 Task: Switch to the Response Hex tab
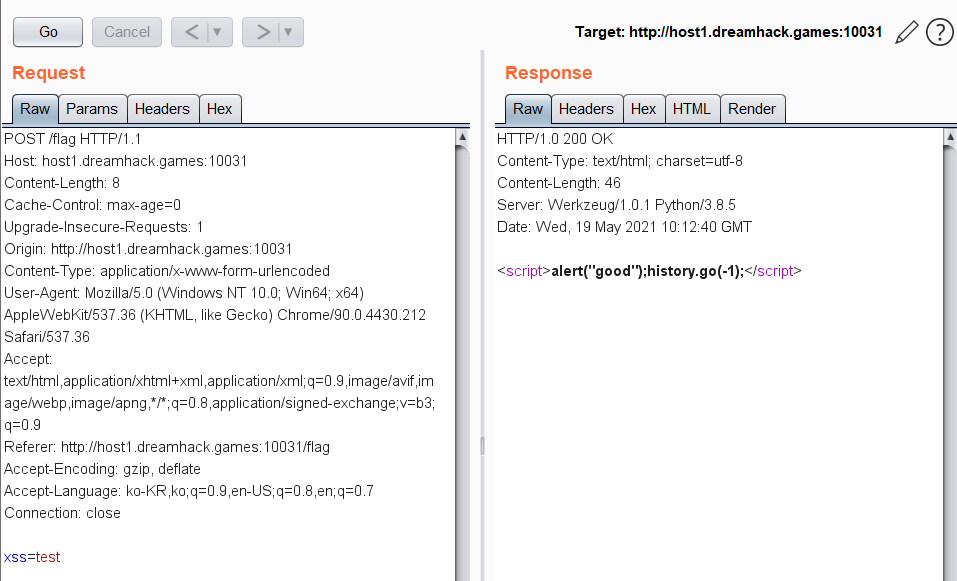point(643,109)
